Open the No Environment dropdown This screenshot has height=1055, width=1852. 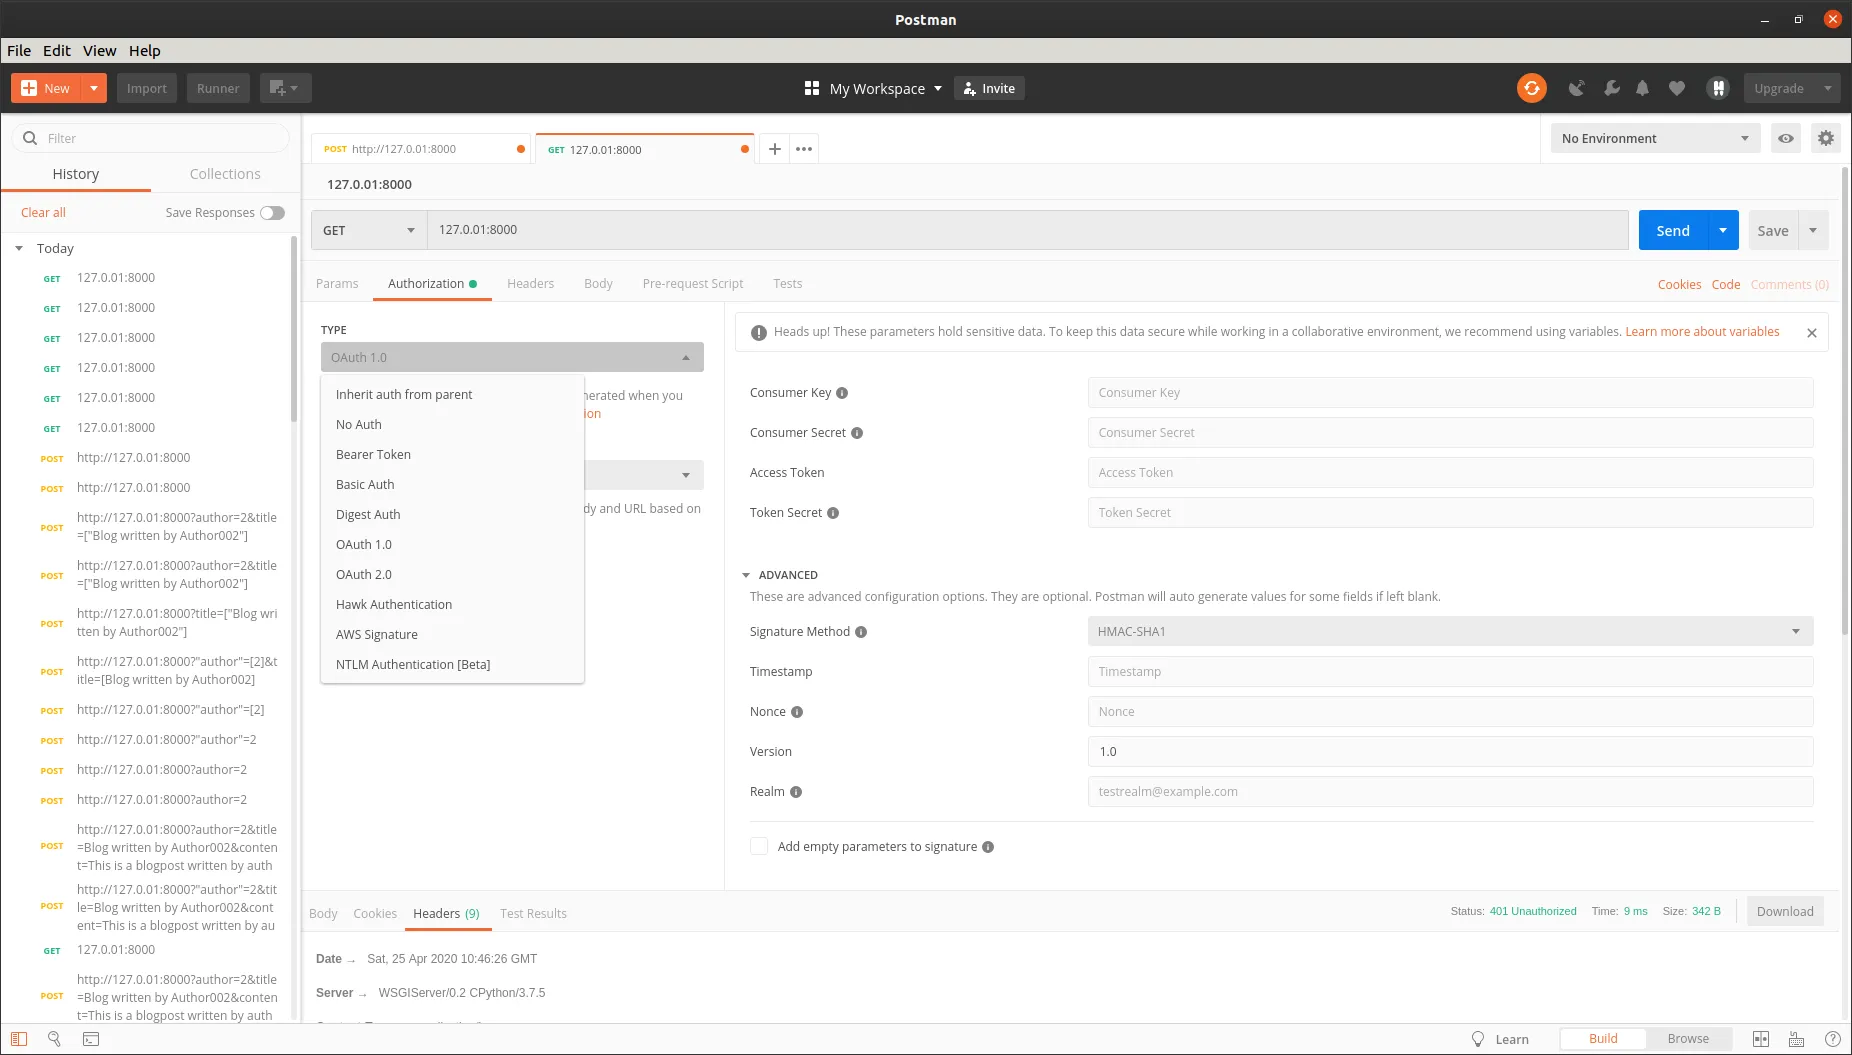point(1656,138)
